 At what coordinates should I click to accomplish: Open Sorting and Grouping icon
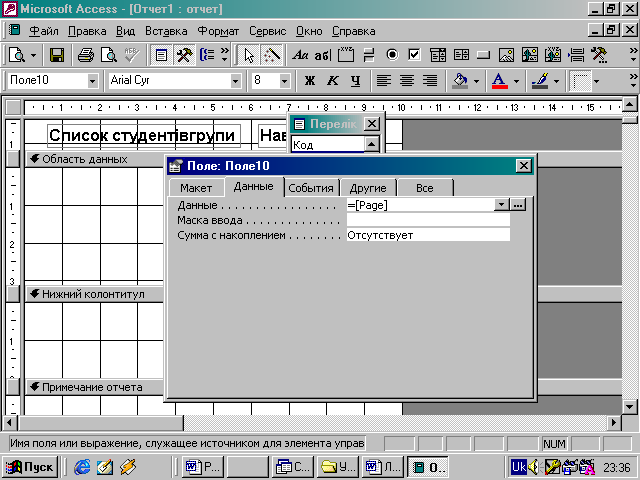207,55
